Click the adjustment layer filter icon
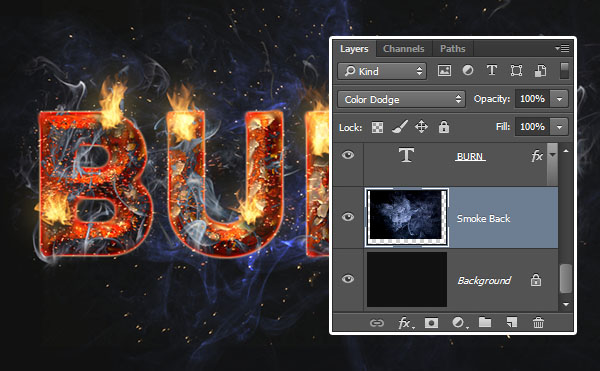The height and width of the screenshot is (371, 600). [x=468, y=70]
